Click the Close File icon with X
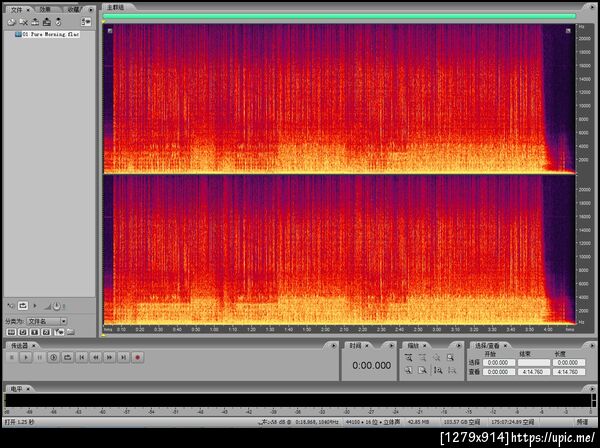The image size is (600, 448). (23, 22)
